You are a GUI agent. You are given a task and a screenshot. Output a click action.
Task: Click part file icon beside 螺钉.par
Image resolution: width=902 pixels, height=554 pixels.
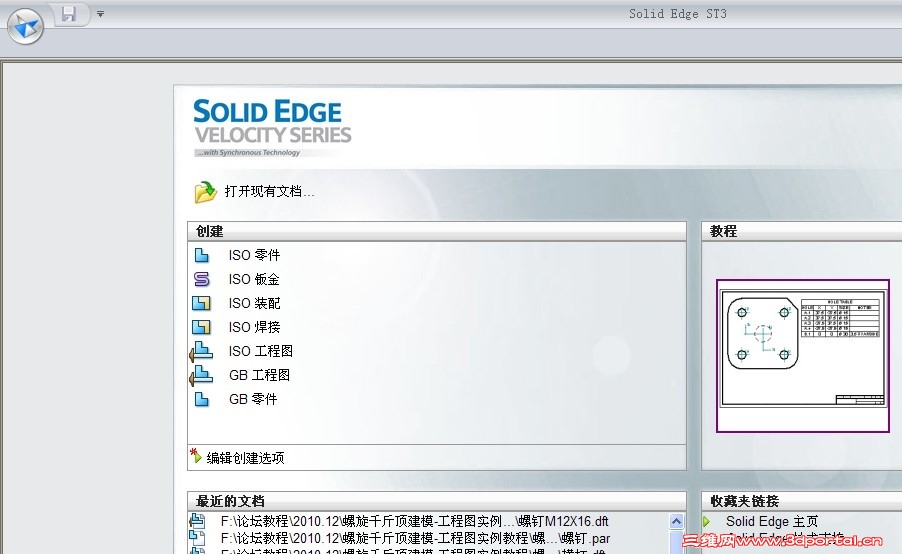(197, 538)
